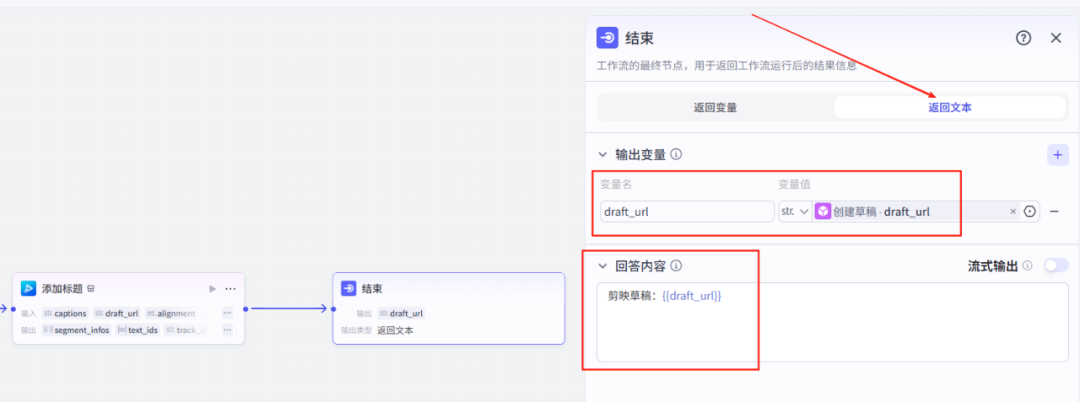Expand more inputs ellipsis on 添加标题 node
The width and height of the screenshot is (1080, 402).
click(227, 313)
